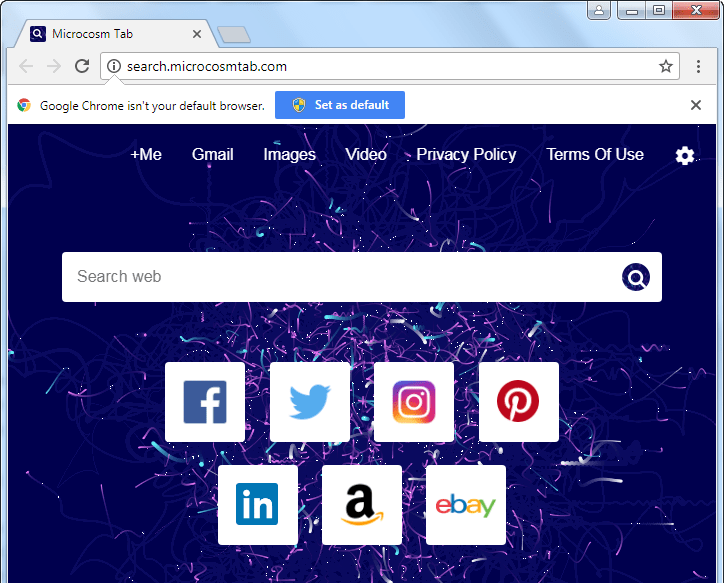Select the Microcosm Tab browser tab
Viewport: 724px width, 583px height.
pos(115,34)
